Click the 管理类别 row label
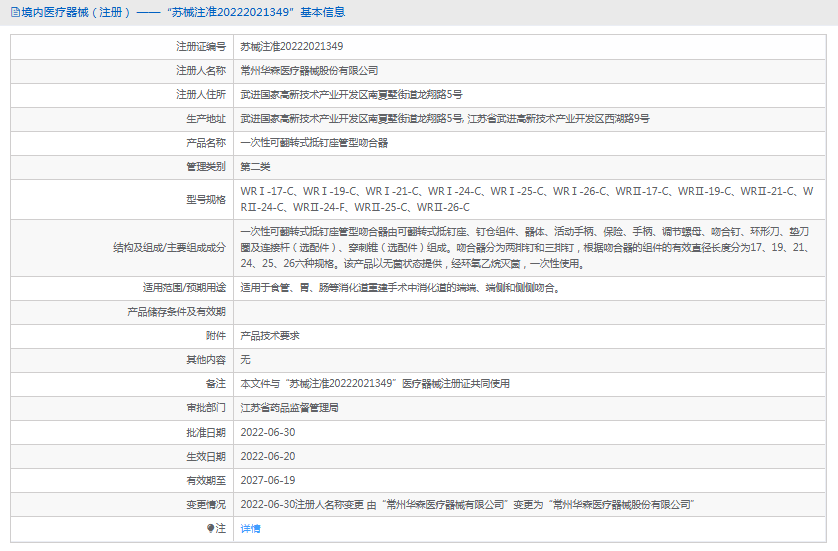This screenshot has height=551, width=838. pos(206,167)
